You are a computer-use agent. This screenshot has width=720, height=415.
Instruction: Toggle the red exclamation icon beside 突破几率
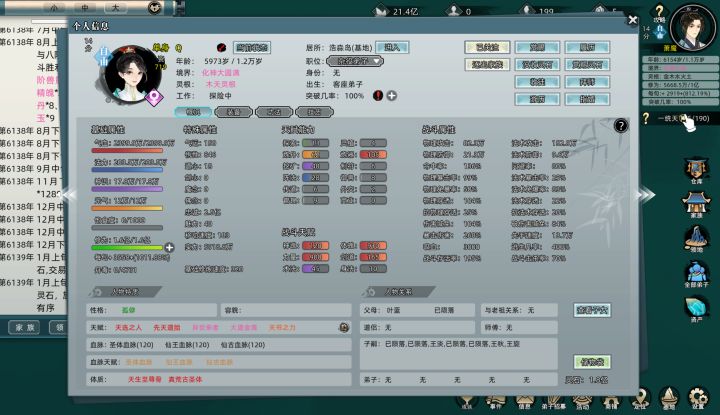[x=378, y=95]
